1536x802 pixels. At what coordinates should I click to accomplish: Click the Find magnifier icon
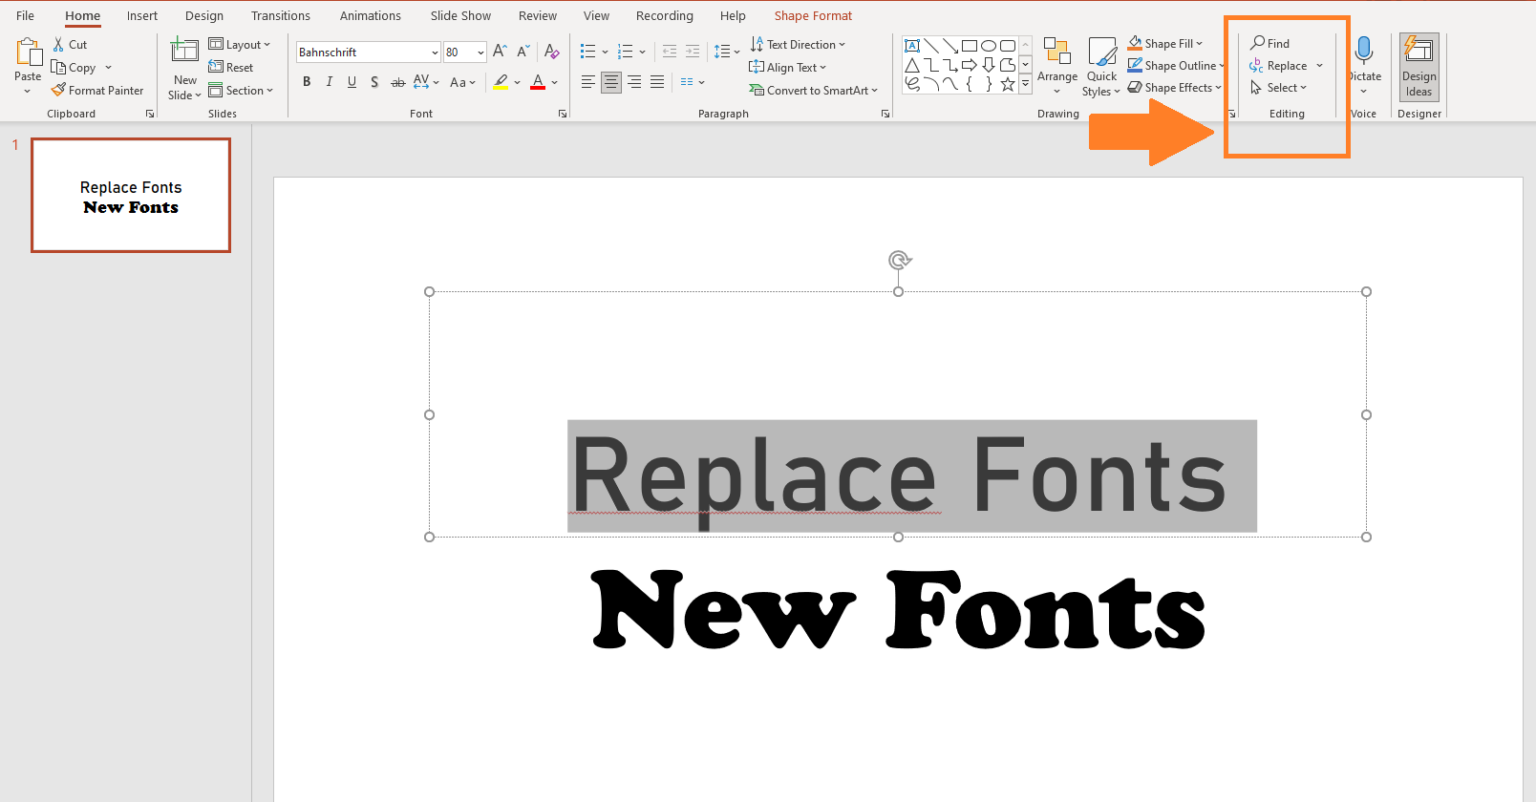coord(1257,43)
